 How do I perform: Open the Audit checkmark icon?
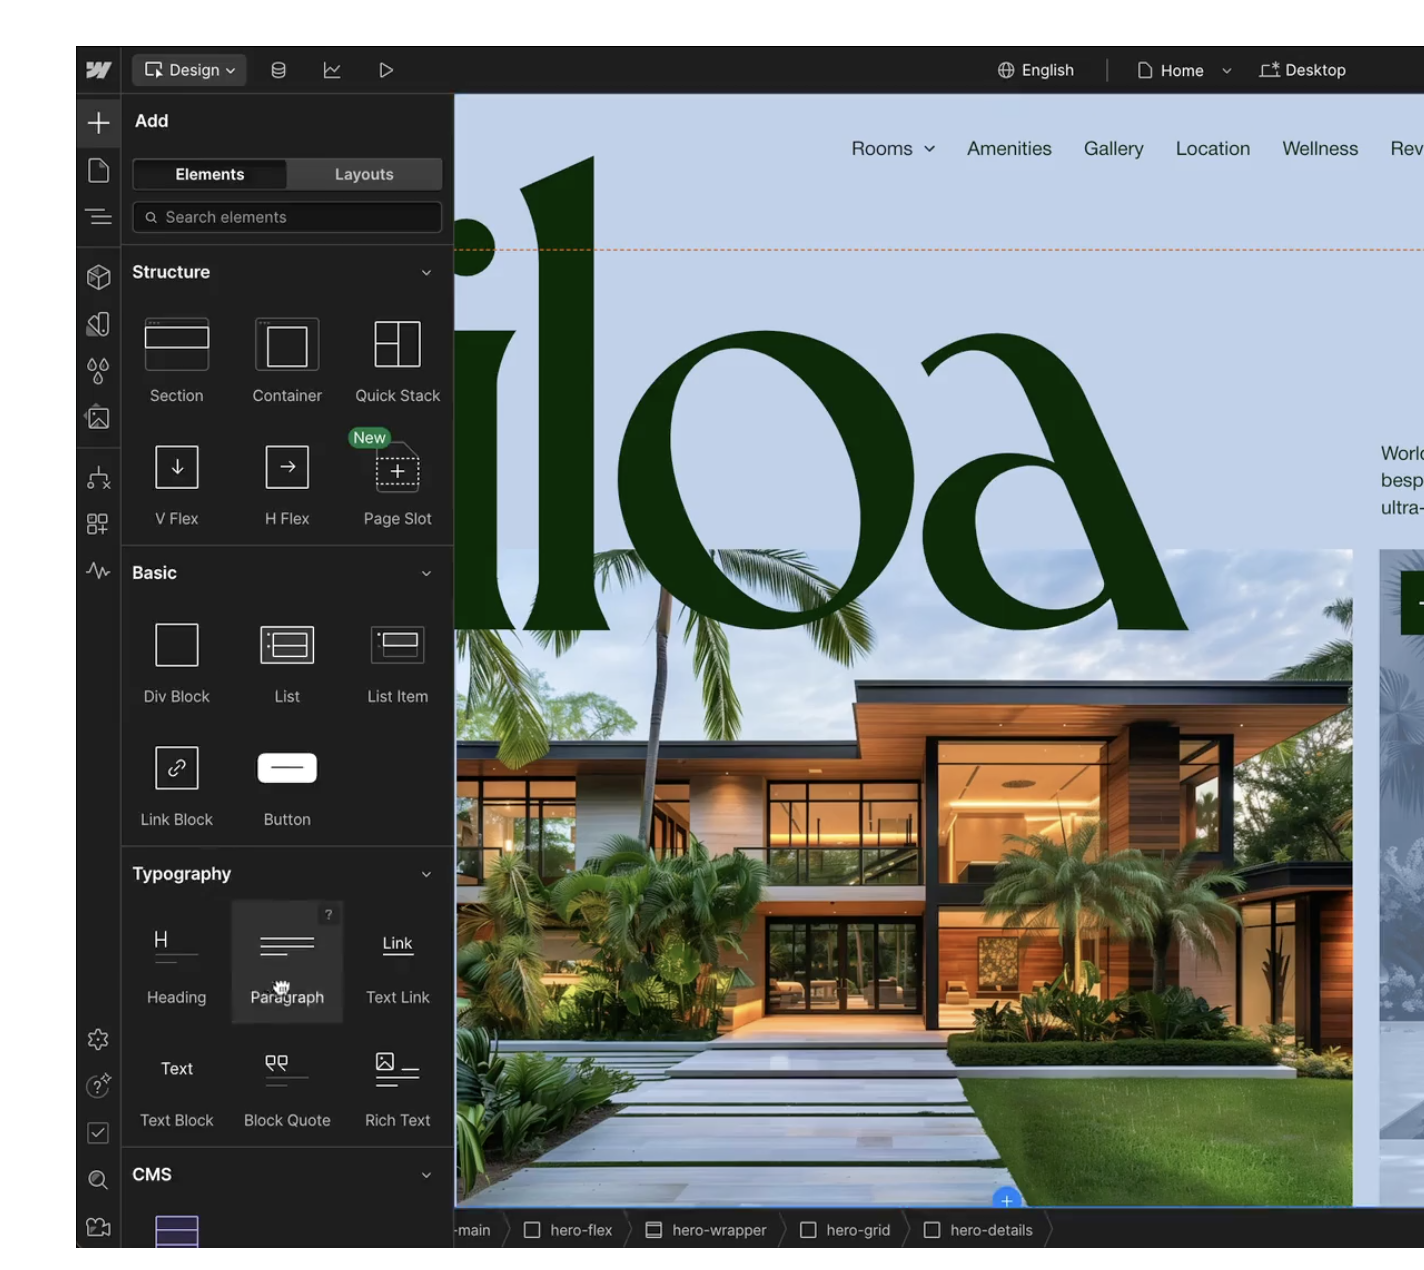point(98,1133)
